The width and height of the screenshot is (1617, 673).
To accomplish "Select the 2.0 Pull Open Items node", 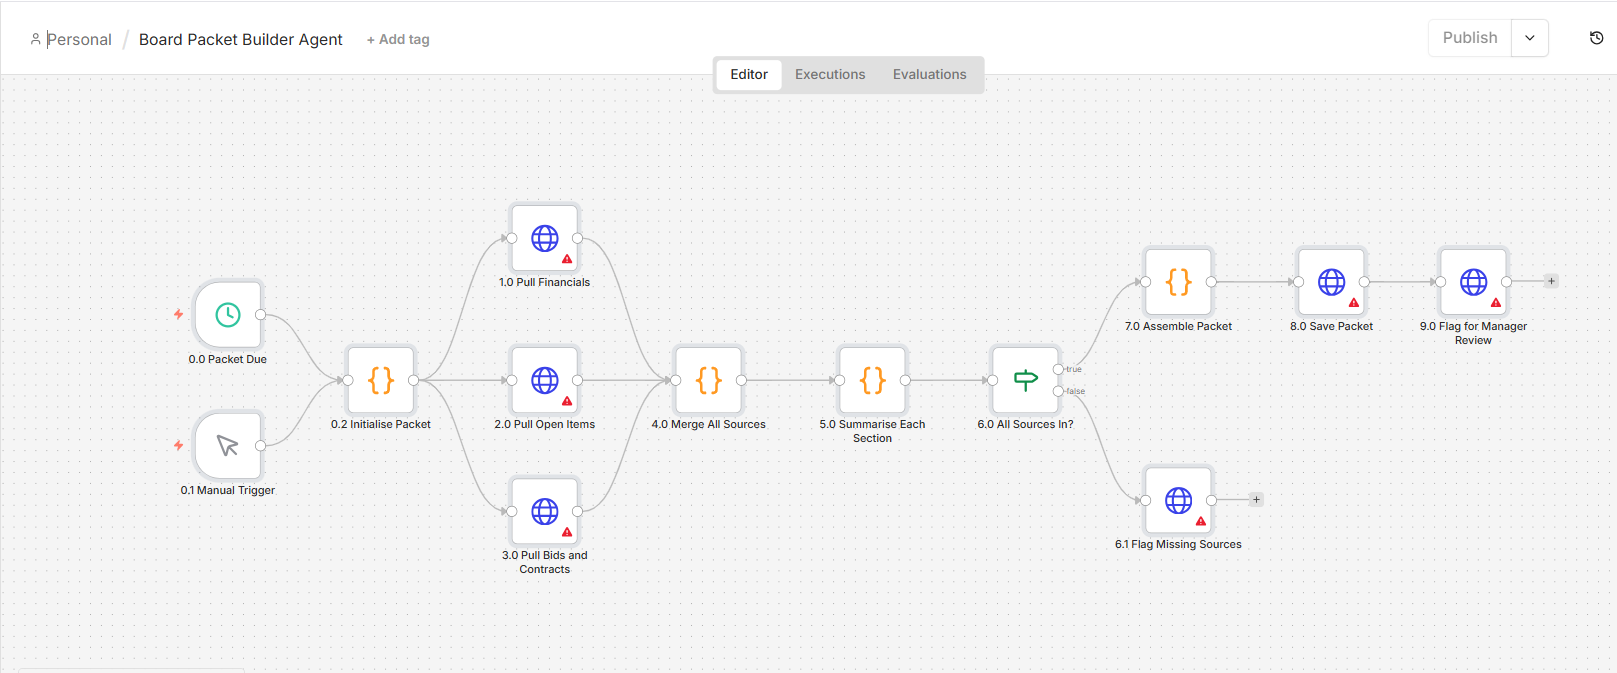I will (545, 380).
